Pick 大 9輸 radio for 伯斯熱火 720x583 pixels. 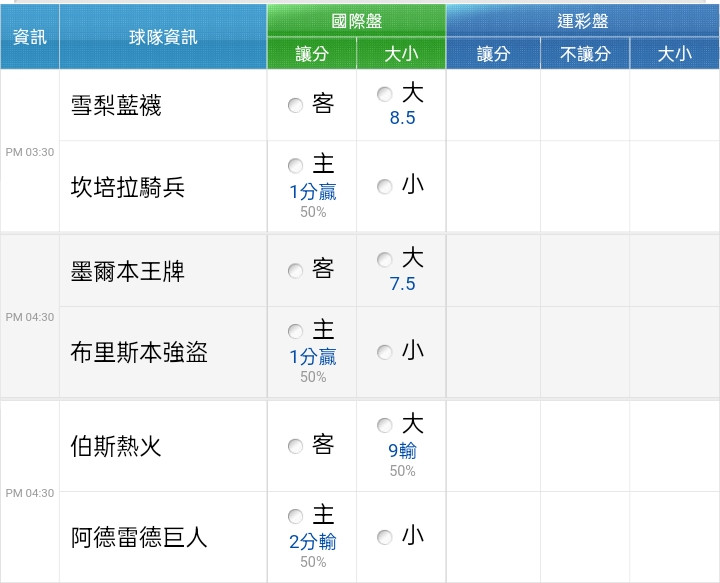385,426
